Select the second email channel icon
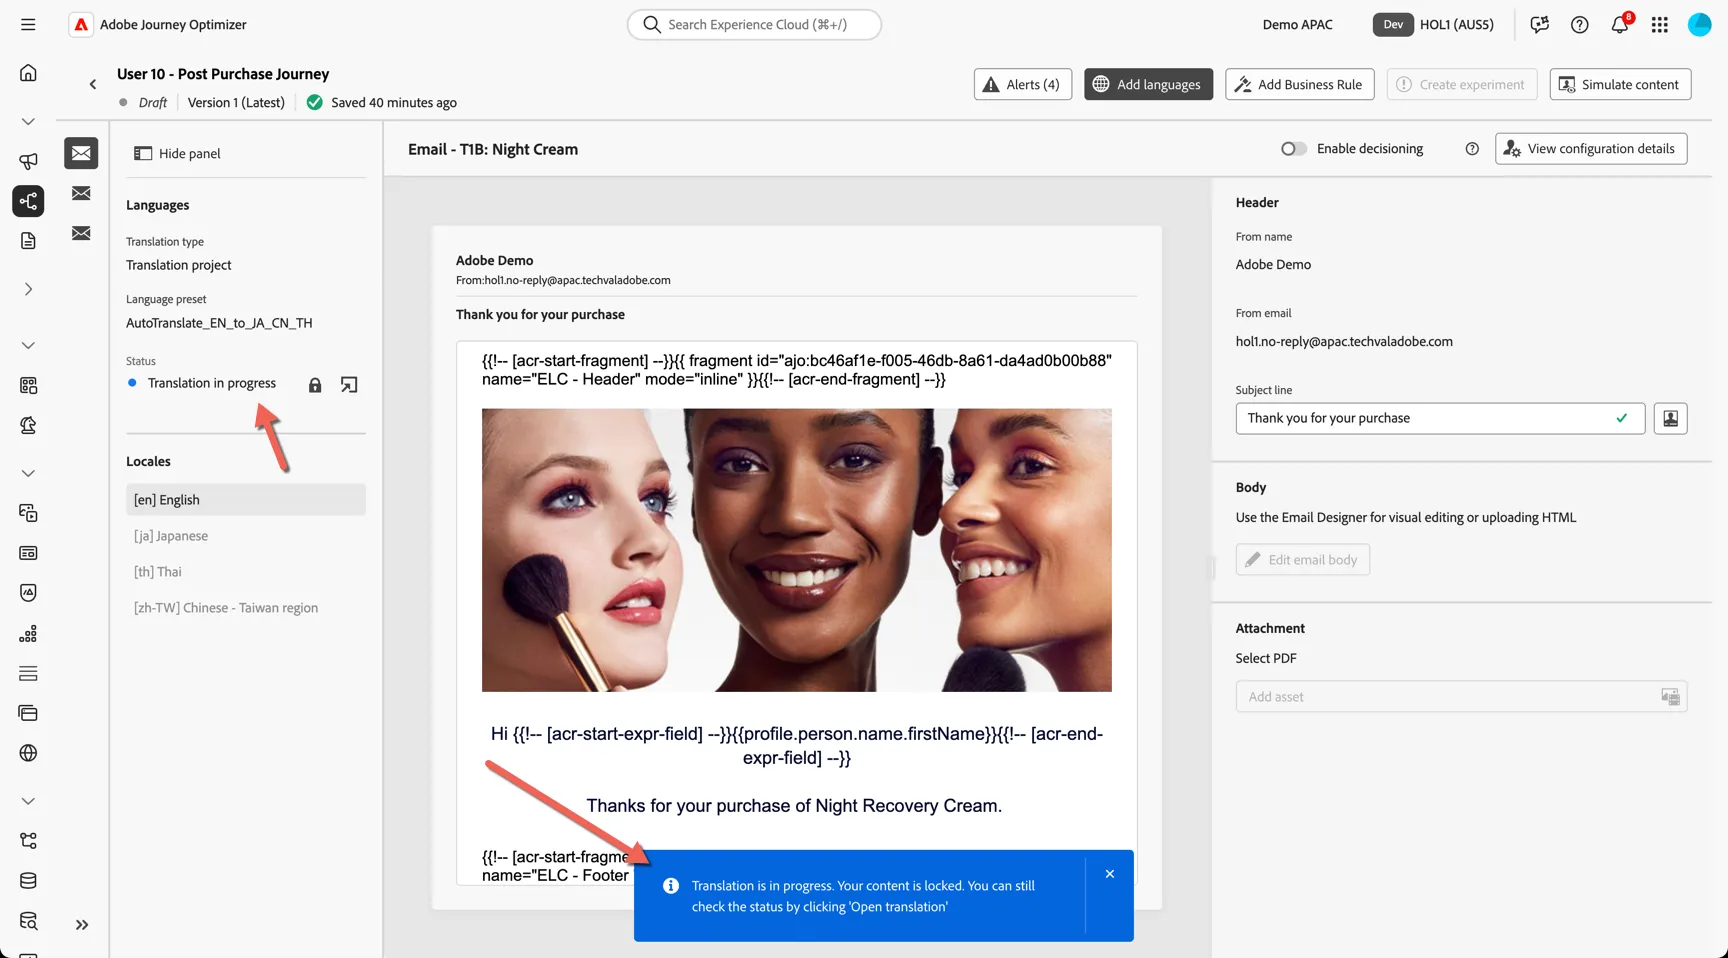Screen dimensions: 1728x958 (81, 193)
